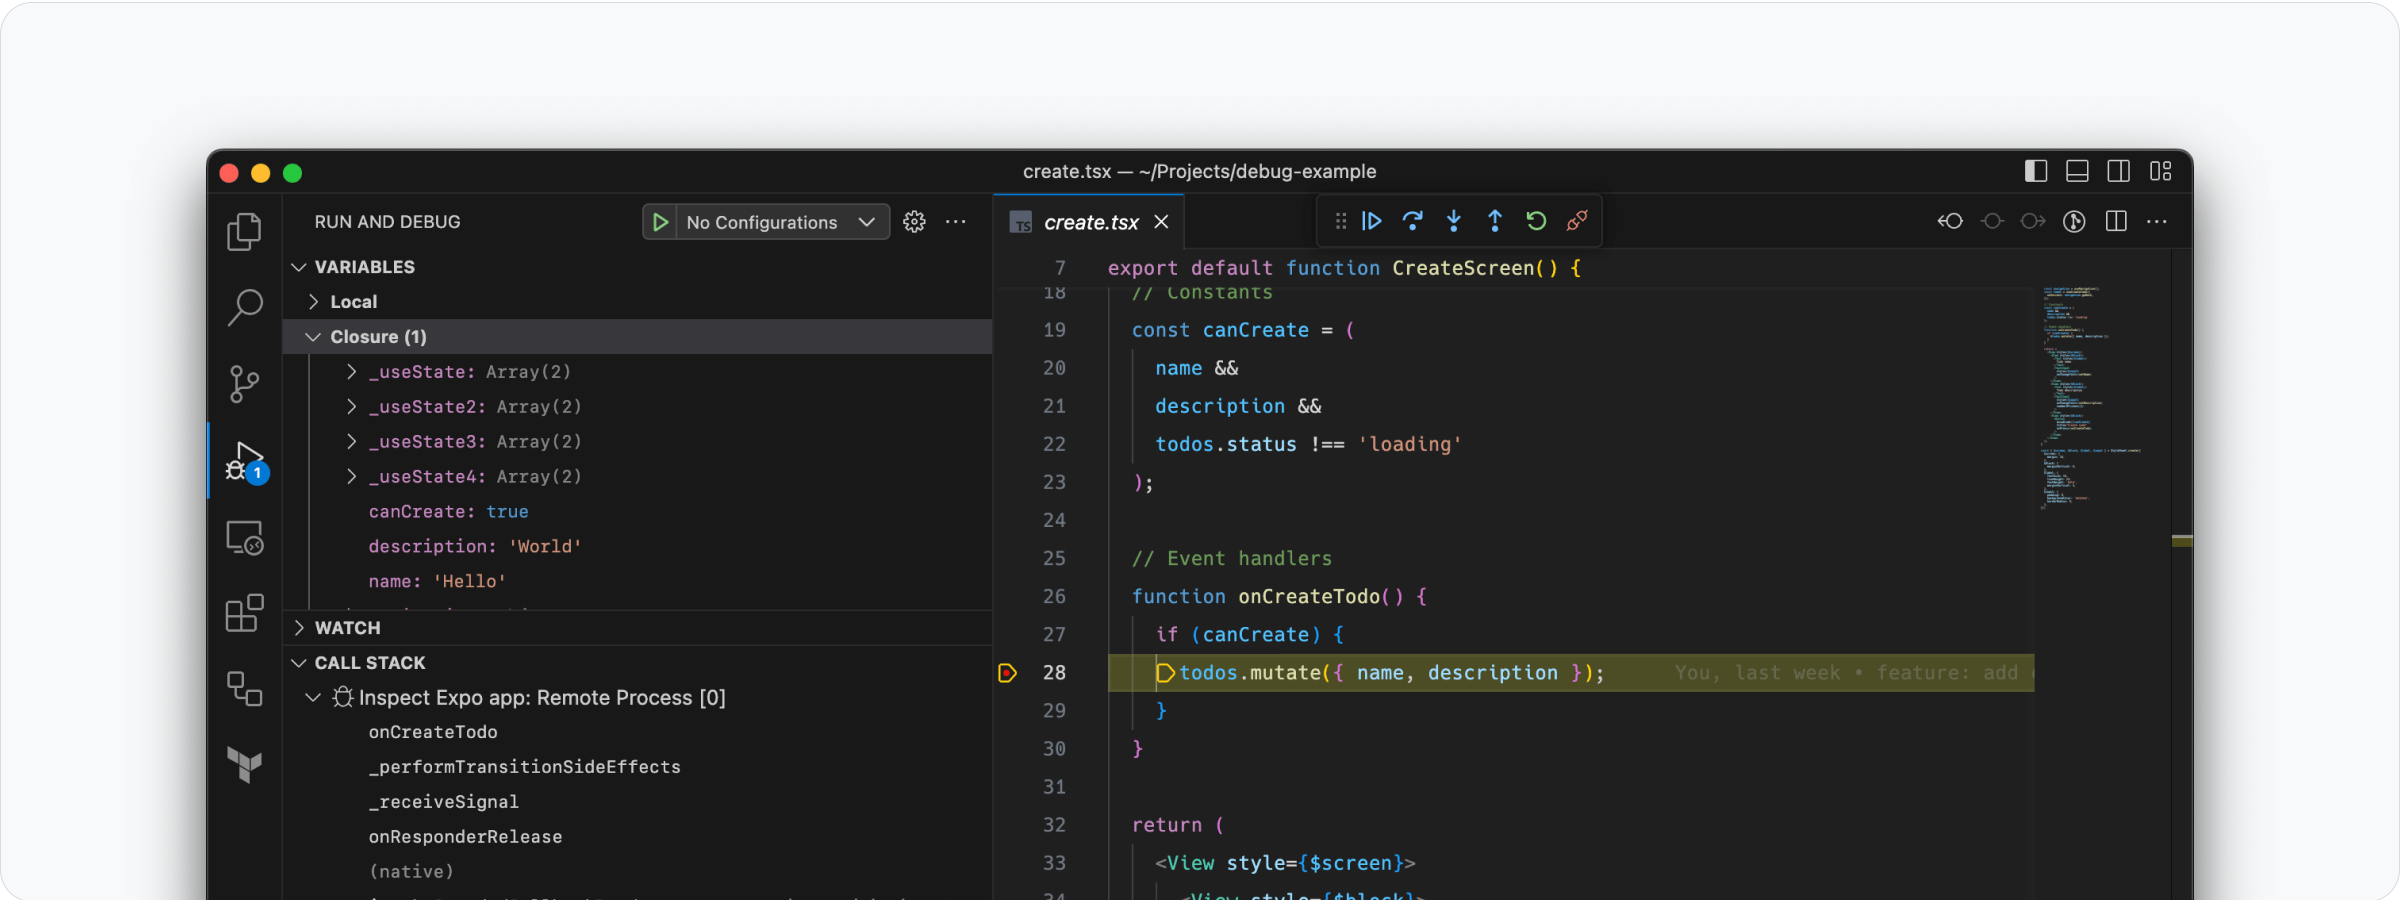Toggle secondary side bar visibility
Viewport: 2400px width, 900px height.
[2118, 171]
